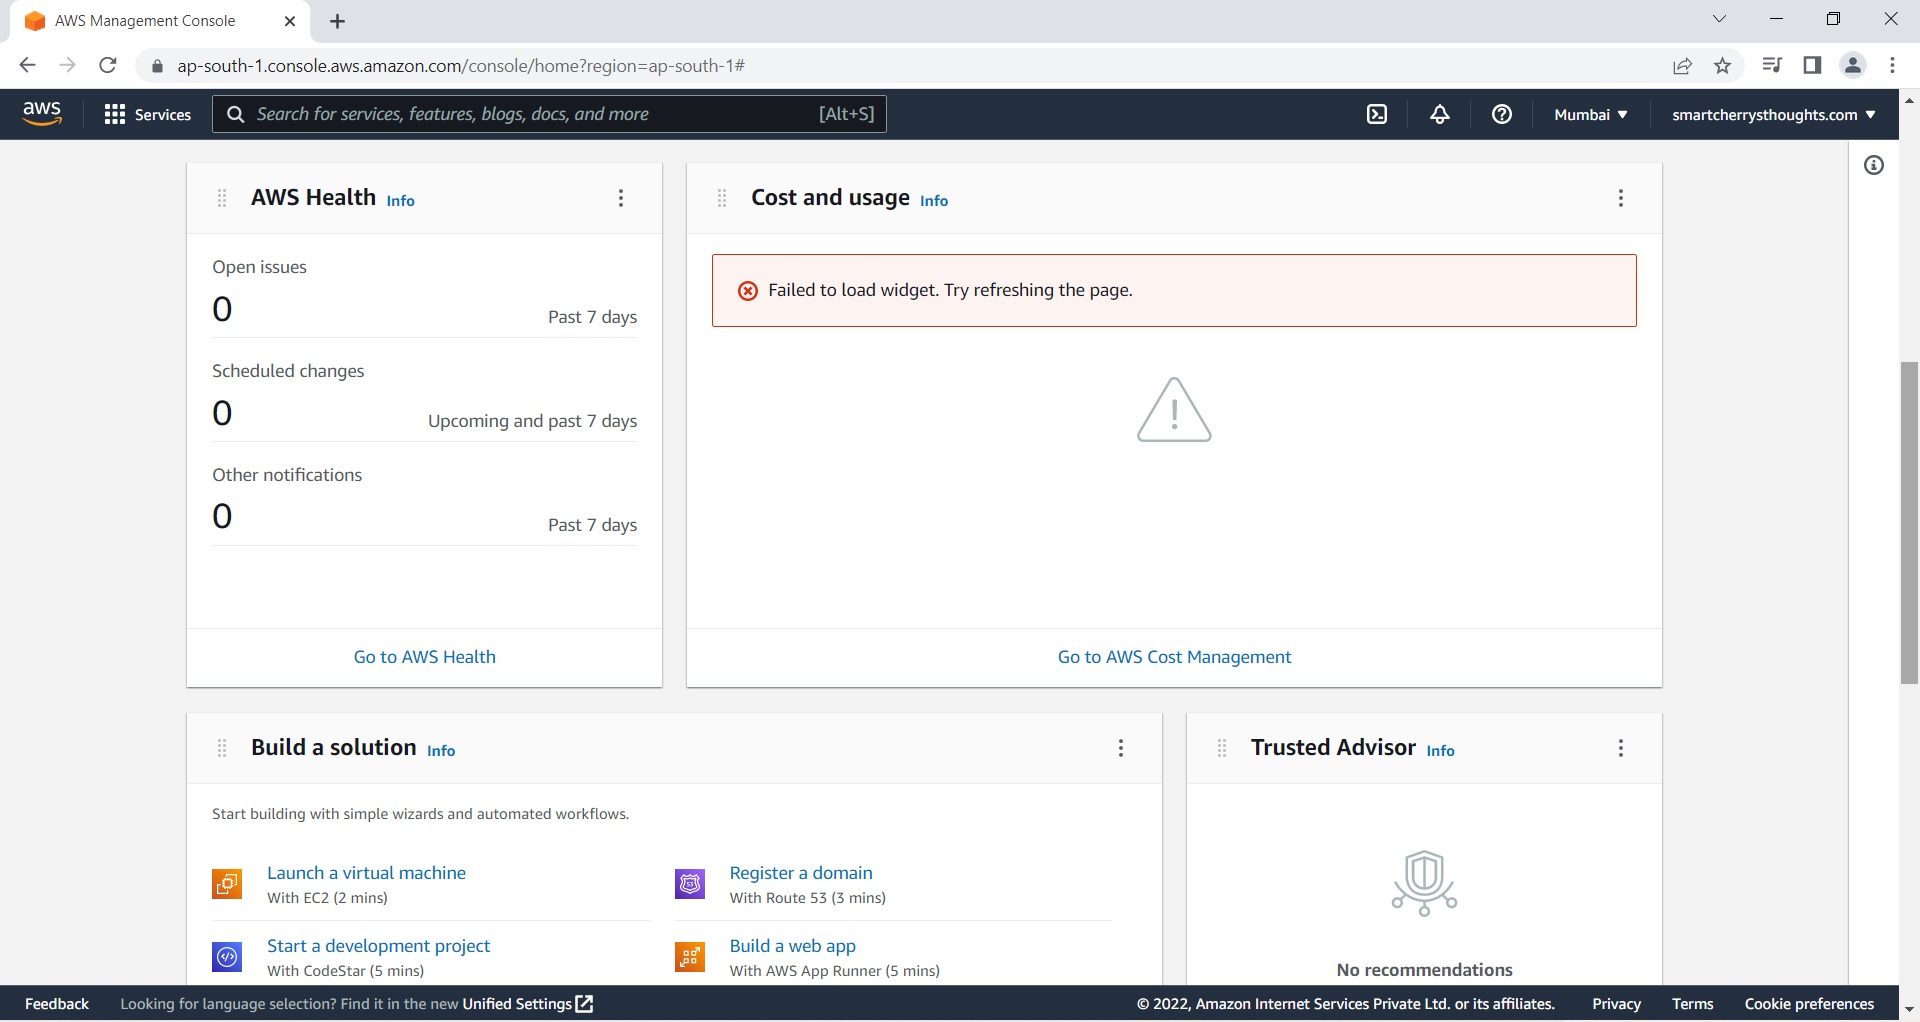Open the Cost and usage widget menu

1620,198
